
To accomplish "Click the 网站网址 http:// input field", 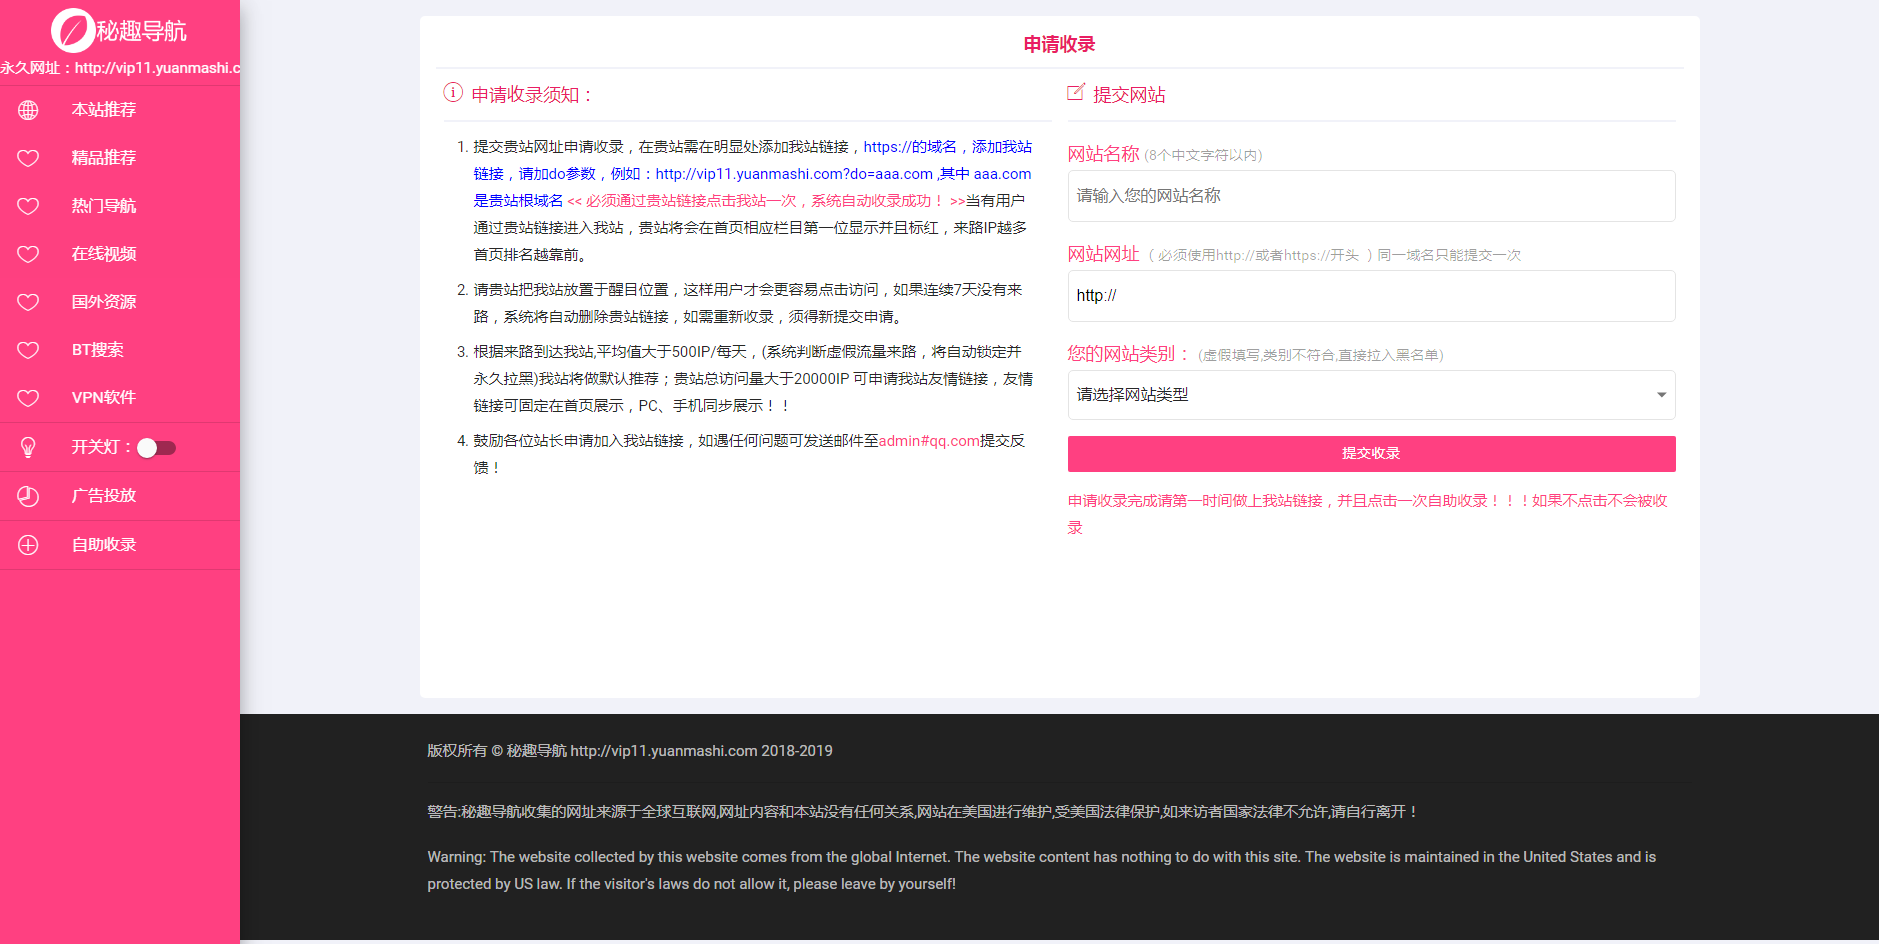I will (x=1371, y=296).
